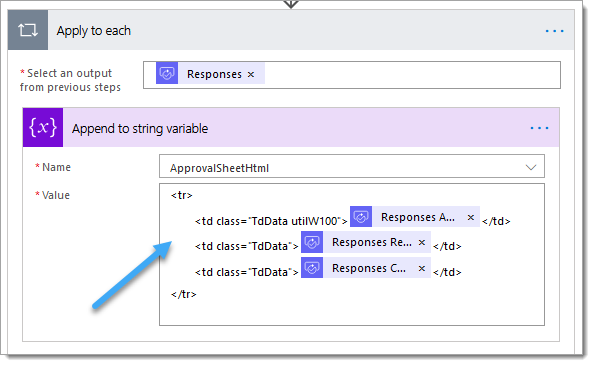Remove the Responses token from output field
Image resolution: width=593 pixels, height=365 pixels.
251,75
